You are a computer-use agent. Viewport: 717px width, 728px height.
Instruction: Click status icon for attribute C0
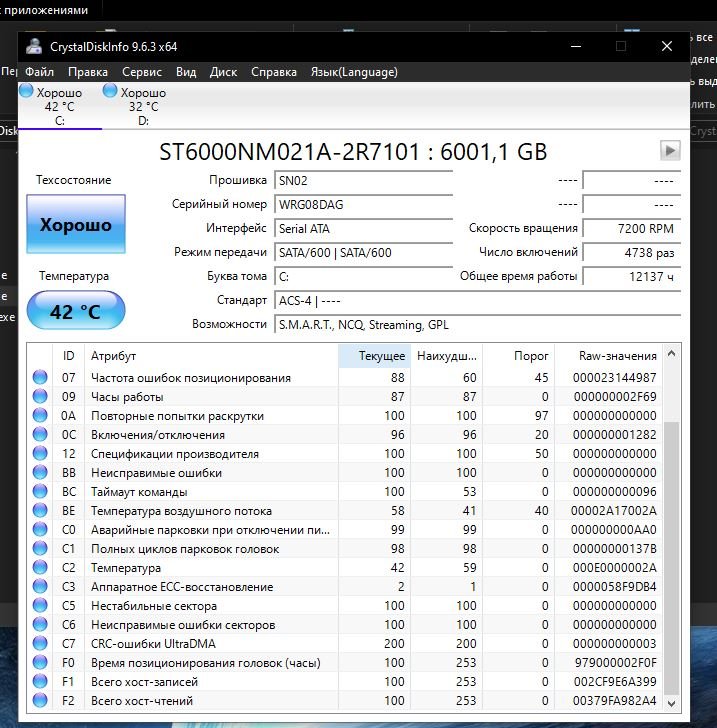[40, 529]
